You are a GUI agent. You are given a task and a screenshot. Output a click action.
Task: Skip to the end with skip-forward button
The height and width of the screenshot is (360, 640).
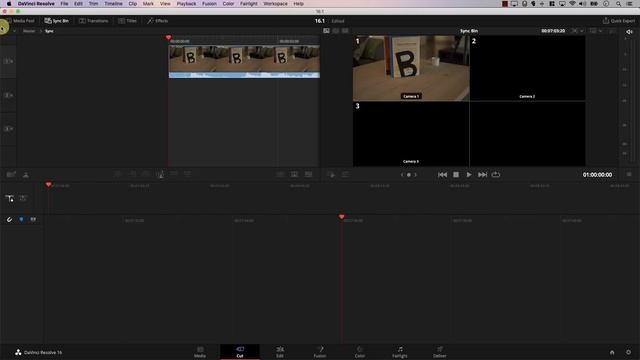(x=482, y=175)
